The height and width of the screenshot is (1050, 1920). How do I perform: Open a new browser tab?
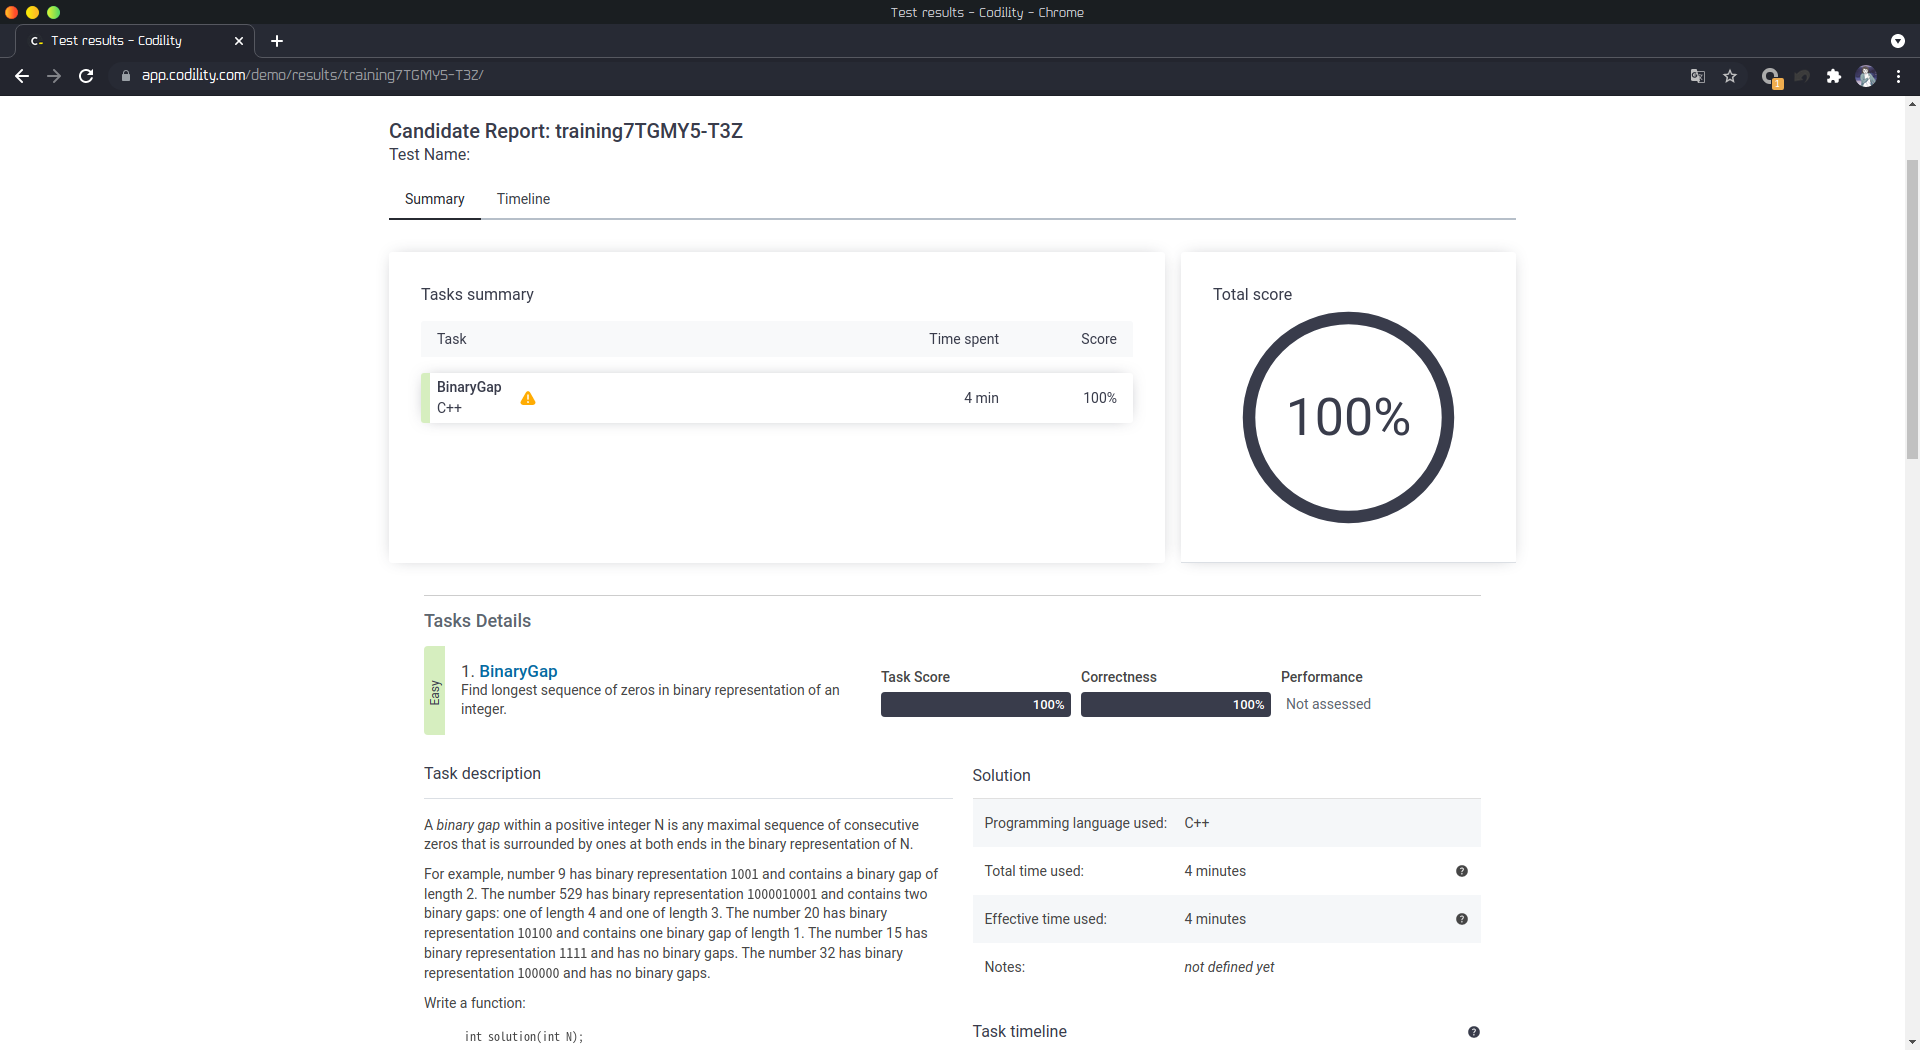click(277, 41)
